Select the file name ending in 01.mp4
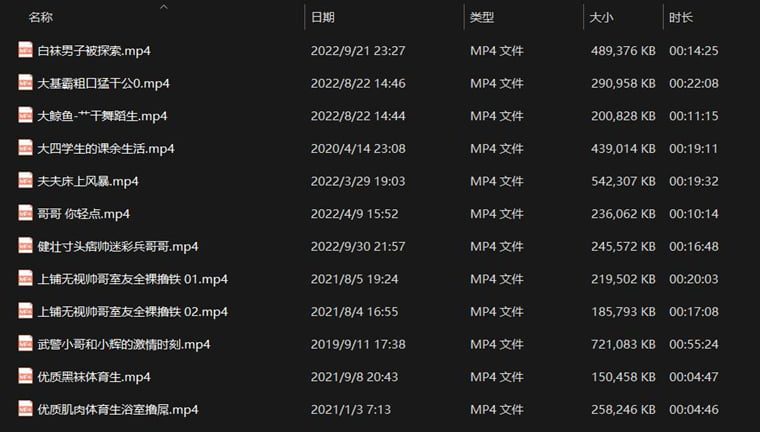The image size is (760, 432). (x=133, y=279)
